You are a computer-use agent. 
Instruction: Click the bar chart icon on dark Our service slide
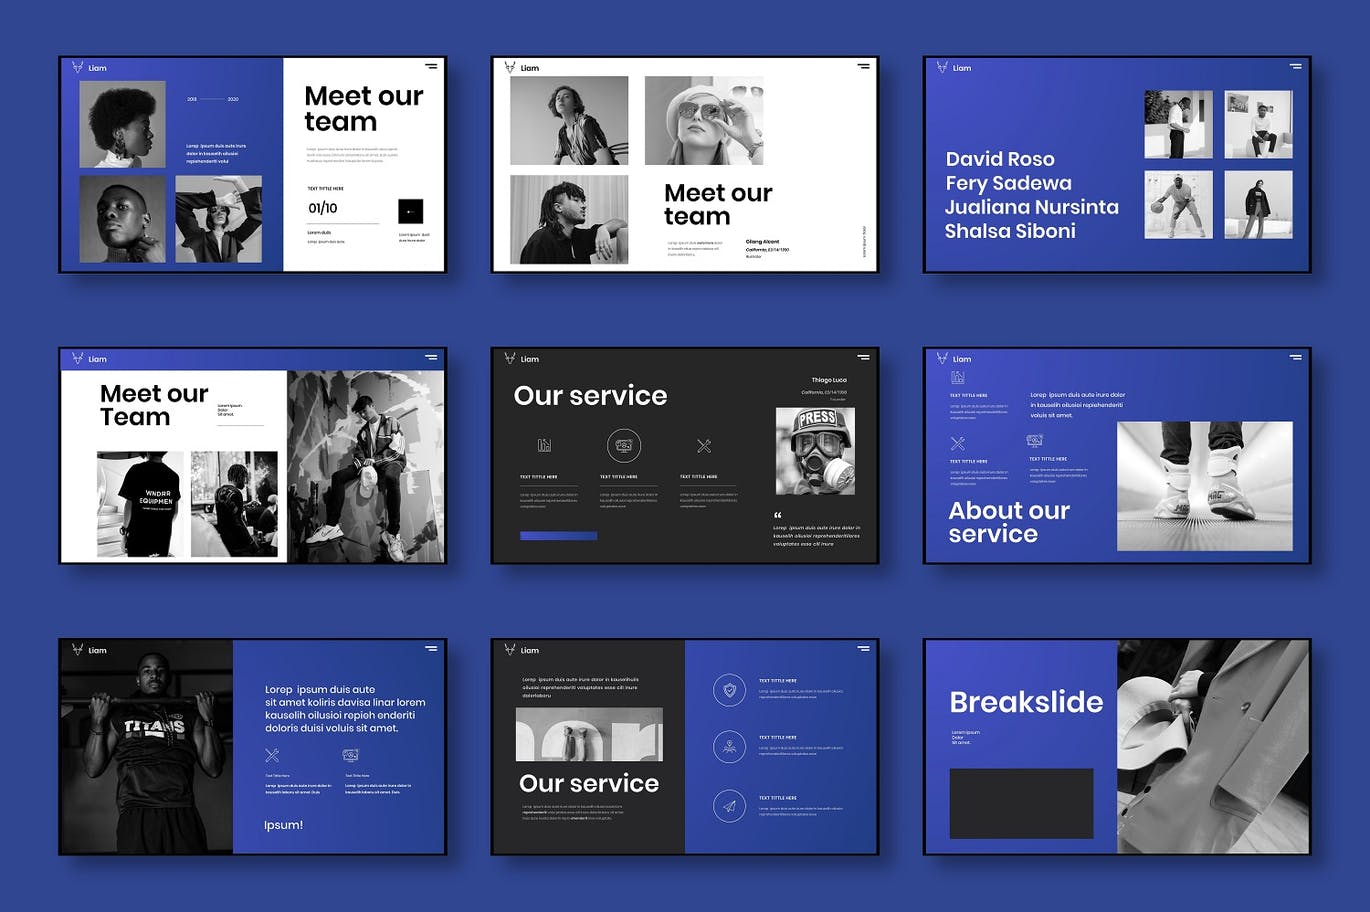coord(544,446)
